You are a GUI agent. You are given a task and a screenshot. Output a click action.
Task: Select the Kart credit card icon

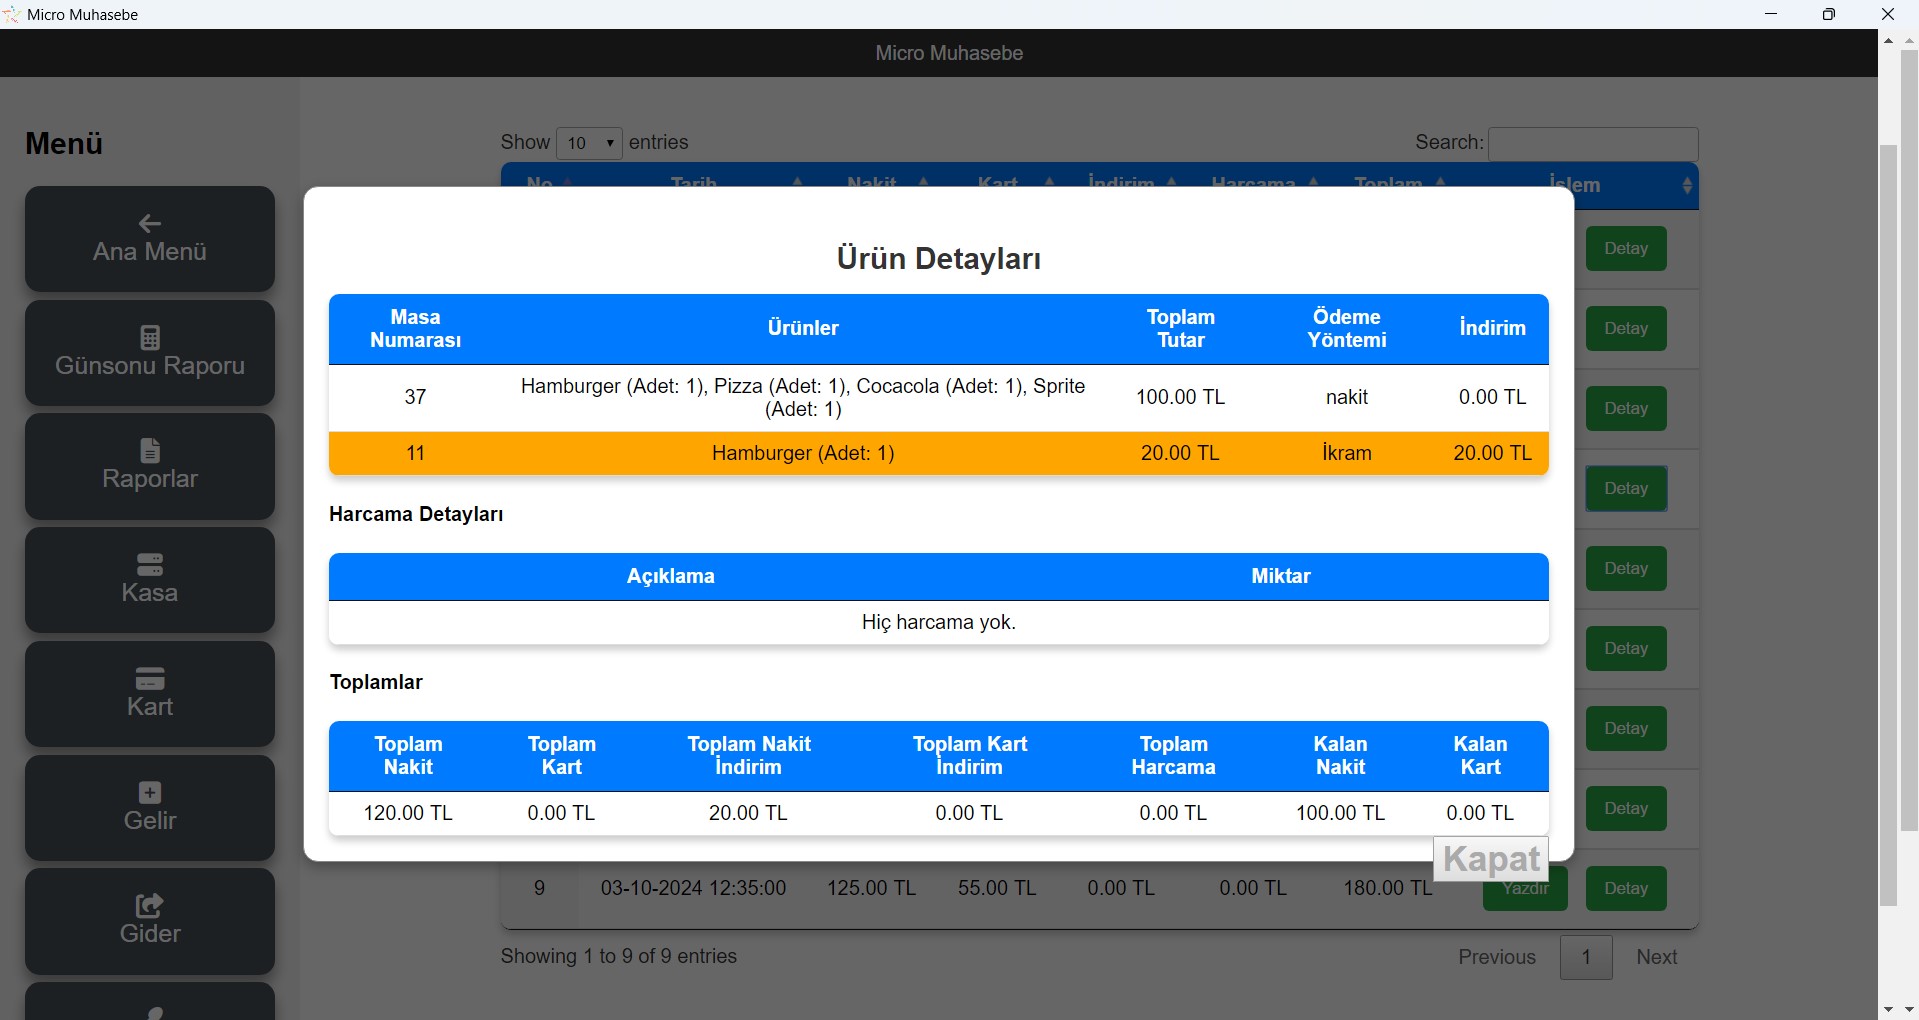[x=150, y=679]
